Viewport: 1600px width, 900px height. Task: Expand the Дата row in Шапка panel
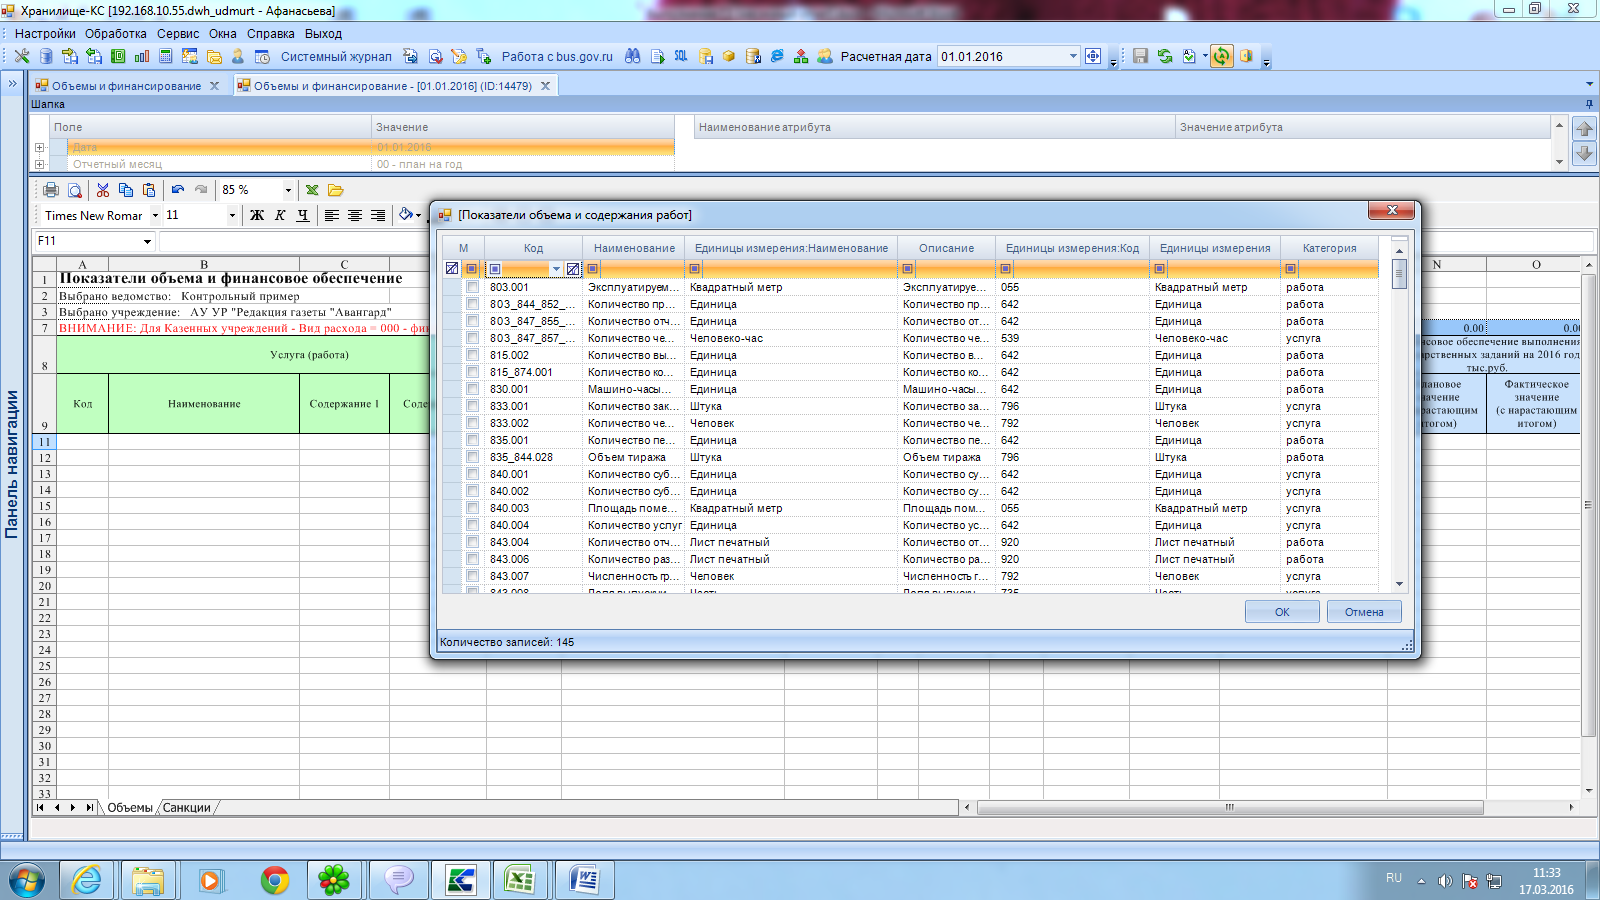40,148
